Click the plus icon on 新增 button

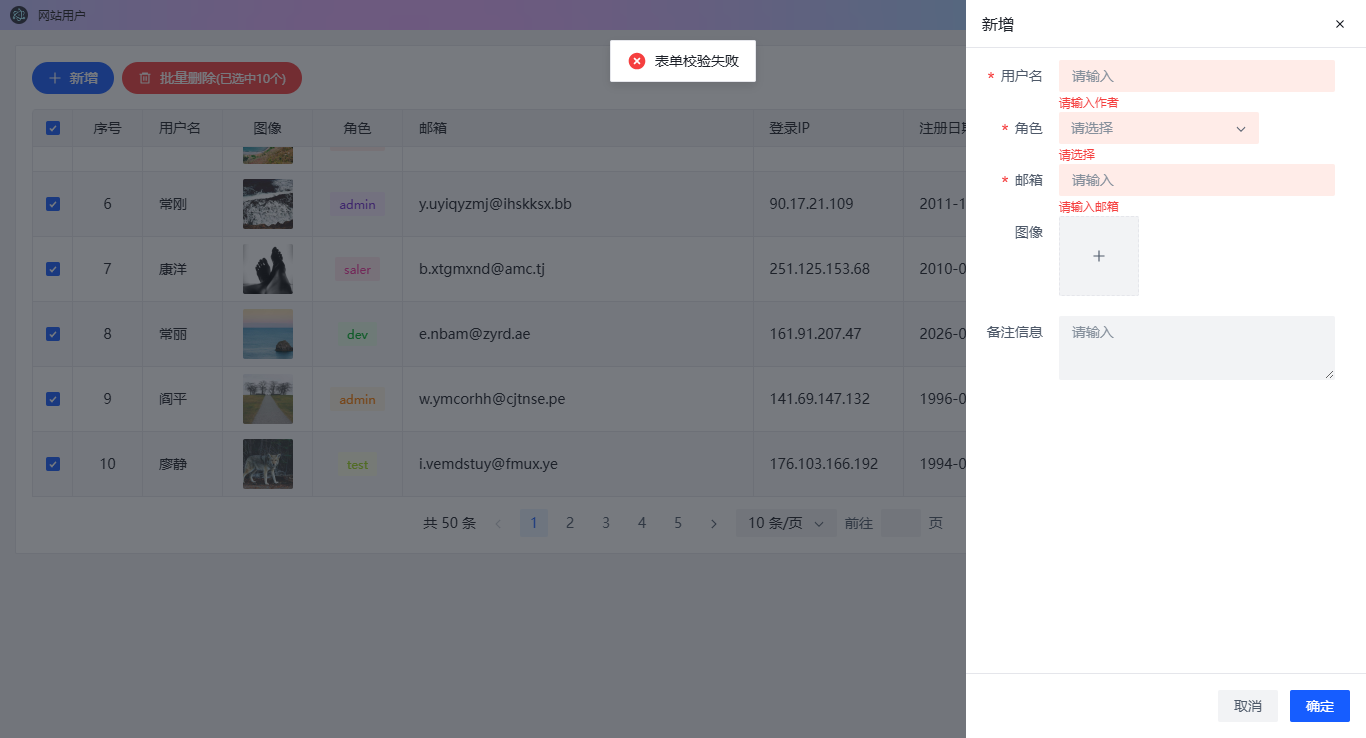click(x=55, y=78)
